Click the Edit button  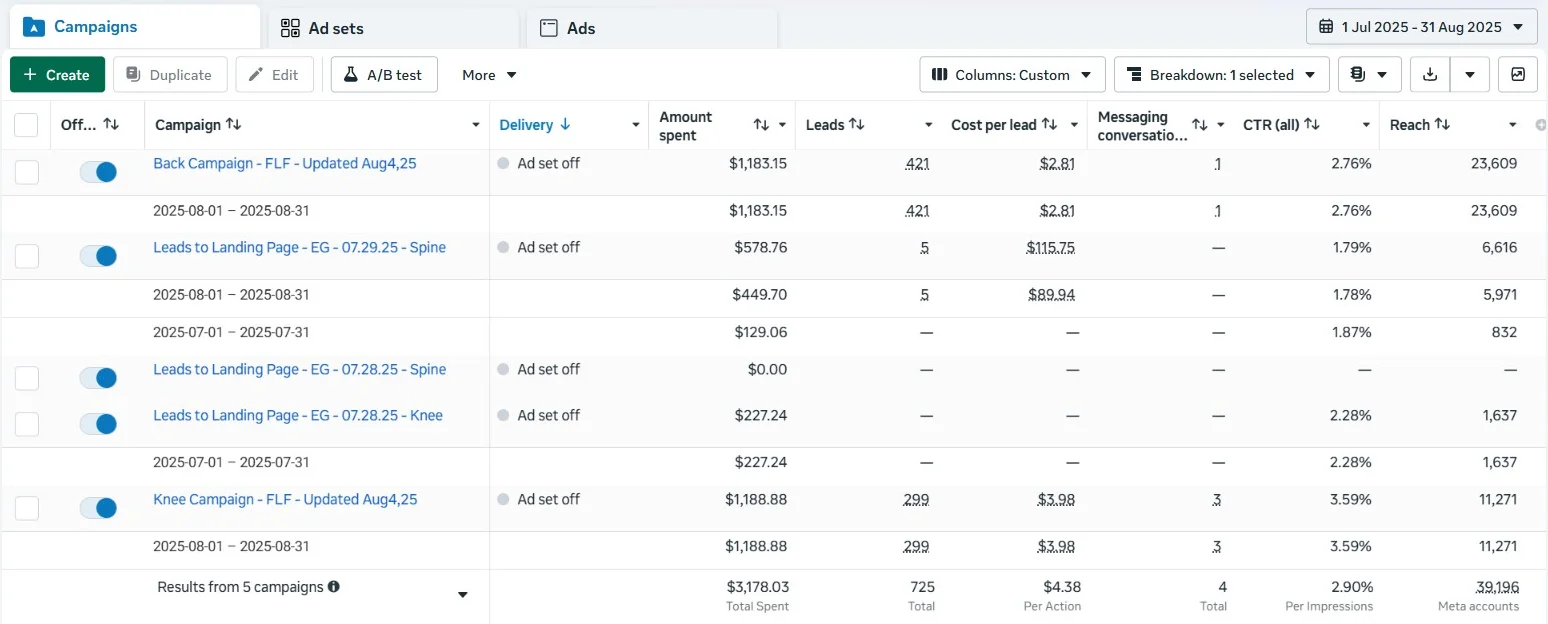[275, 75]
